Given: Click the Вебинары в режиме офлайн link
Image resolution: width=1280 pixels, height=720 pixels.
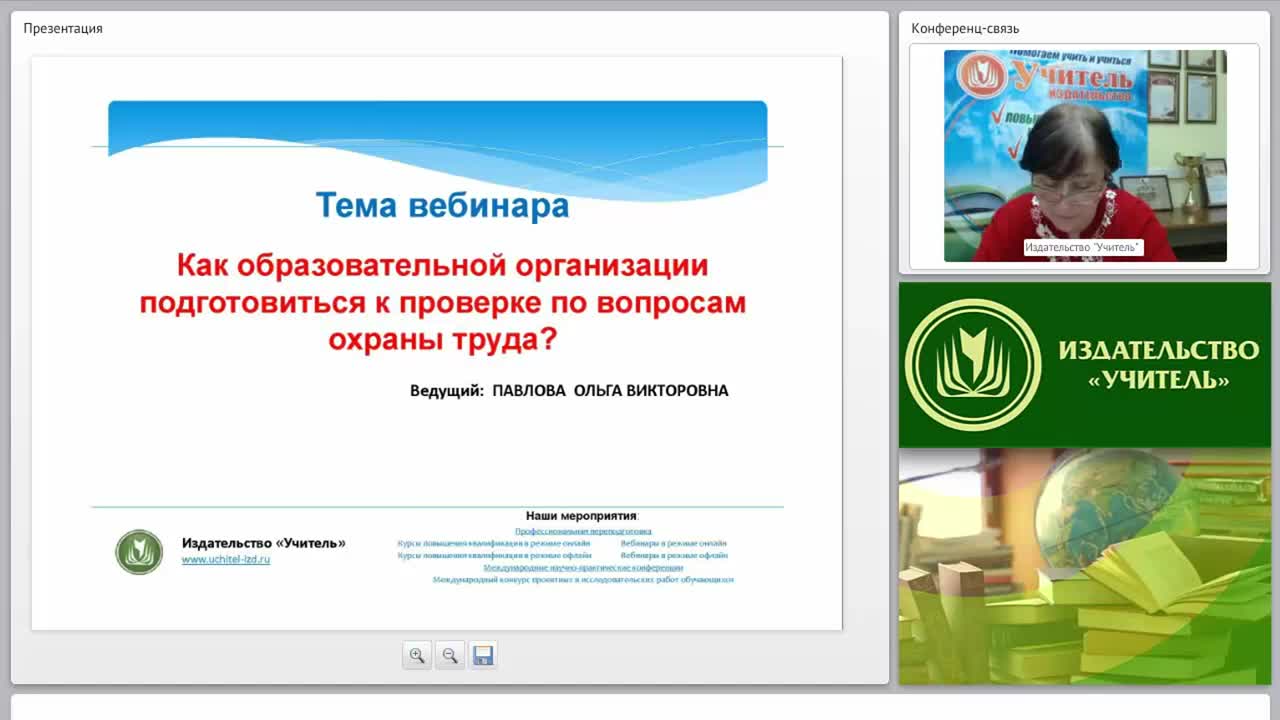Looking at the screenshot, I should click(674, 555).
